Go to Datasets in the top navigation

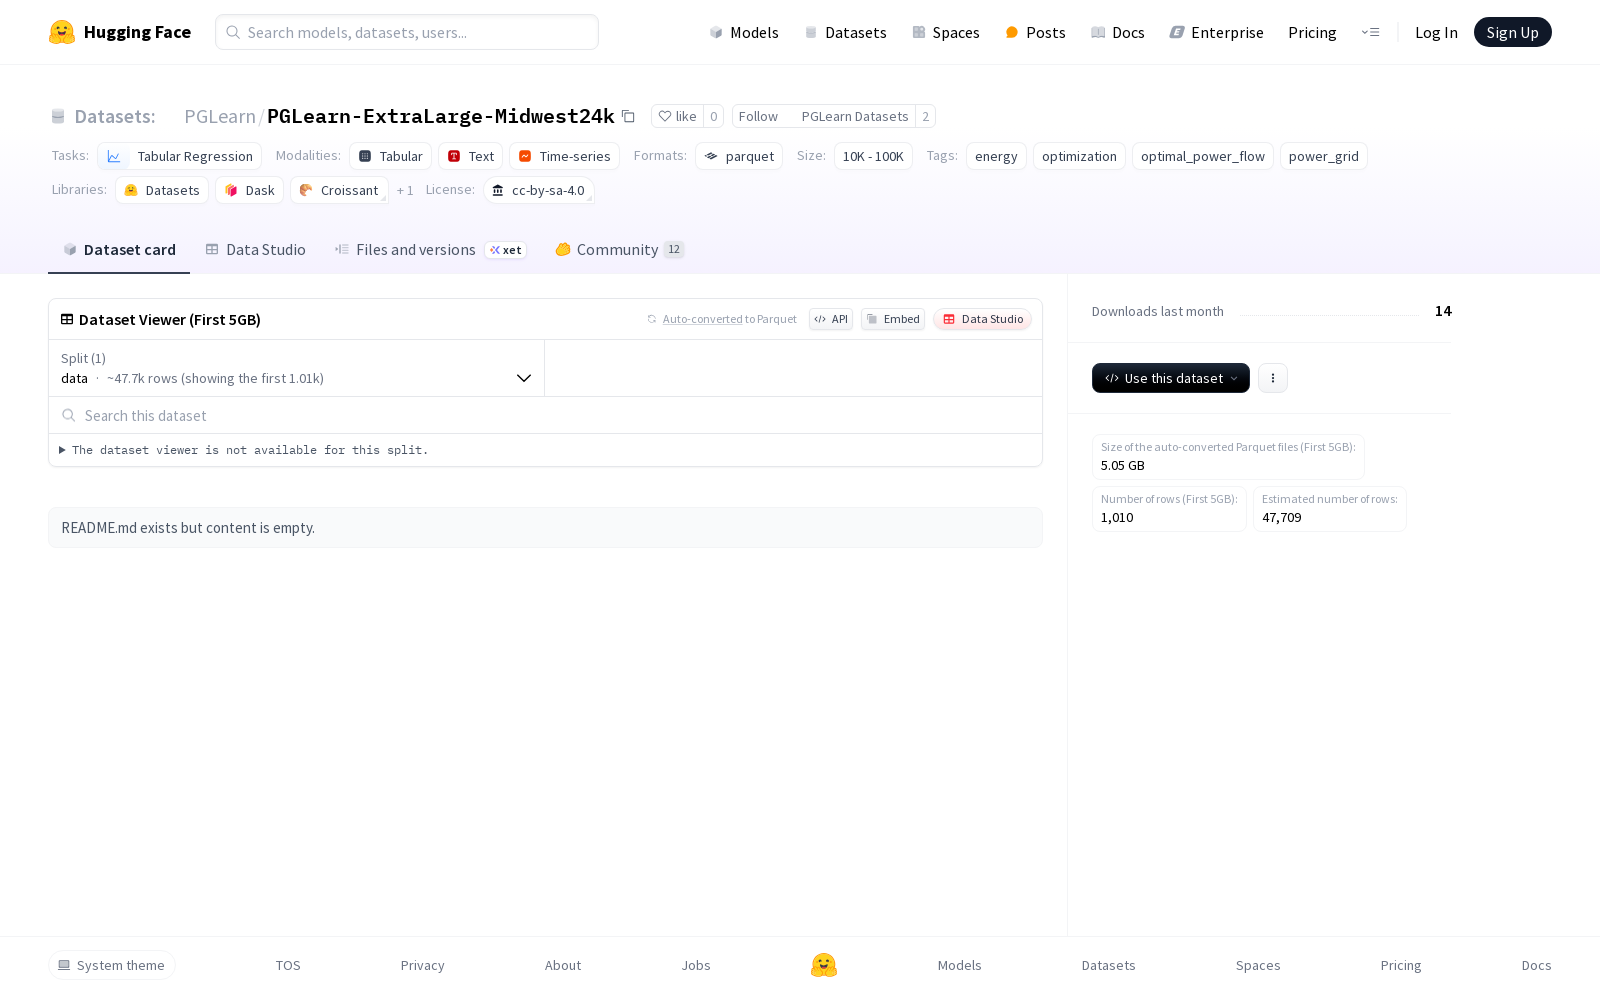pyautogui.click(x=845, y=32)
